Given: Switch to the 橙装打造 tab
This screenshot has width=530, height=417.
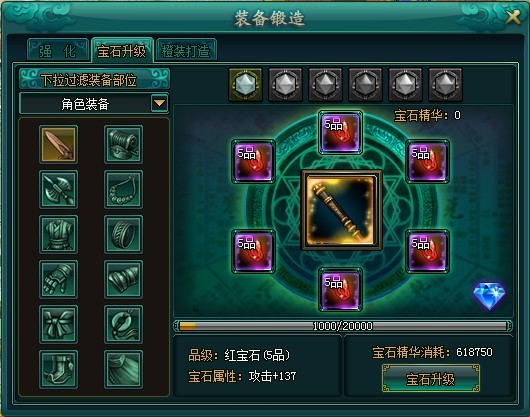Looking at the screenshot, I should tap(186, 51).
